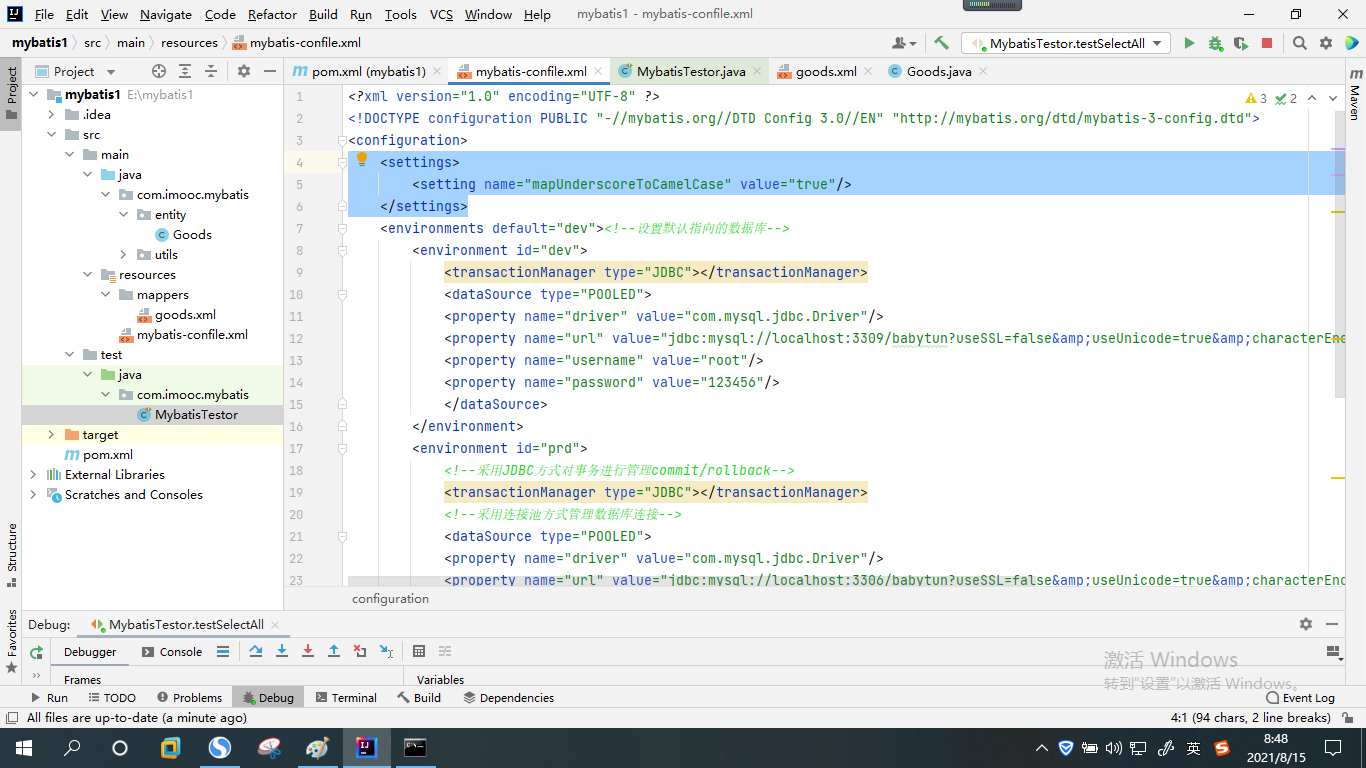The image size is (1366, 768).
Task: Fold the settings tag at line 4
Action: point(342,162)
